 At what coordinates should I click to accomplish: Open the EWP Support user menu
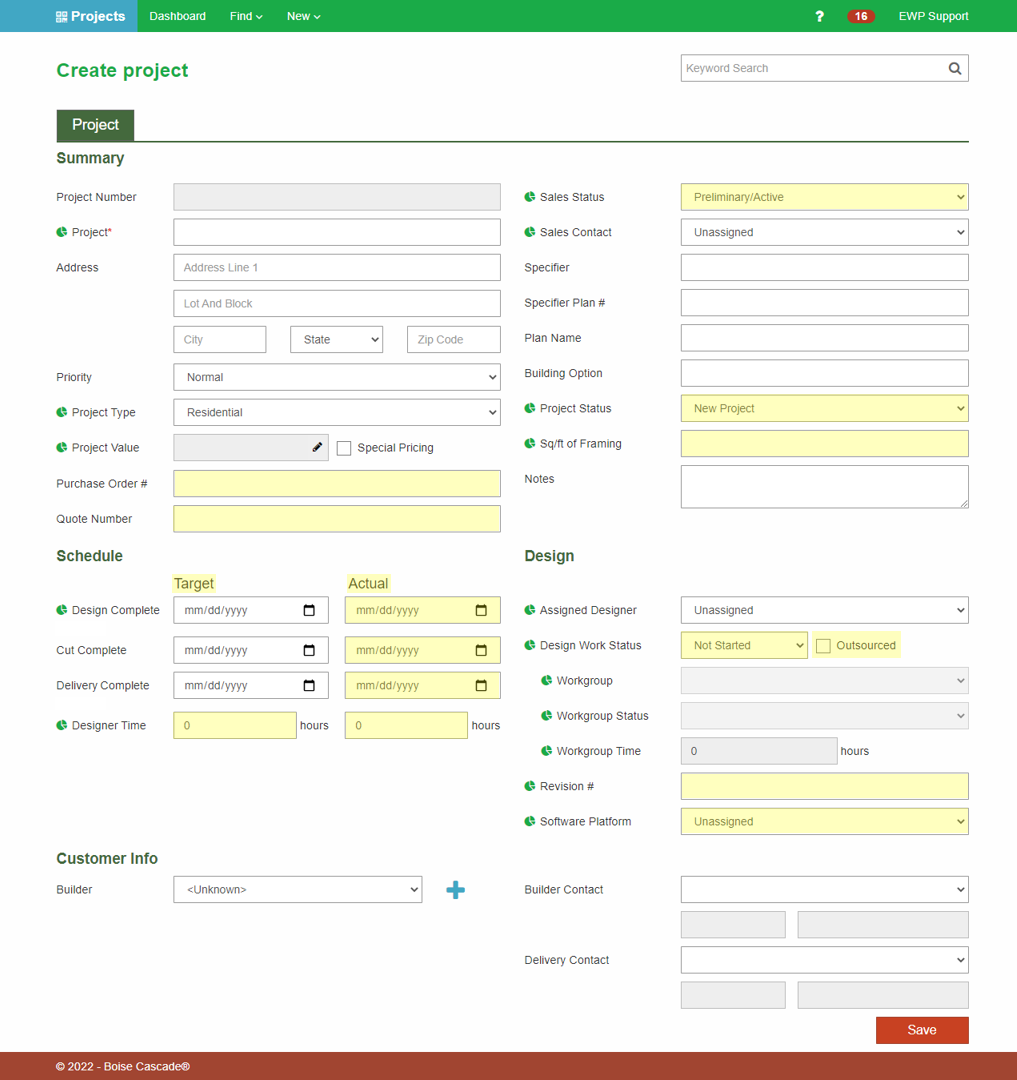(x=933, y=17)
